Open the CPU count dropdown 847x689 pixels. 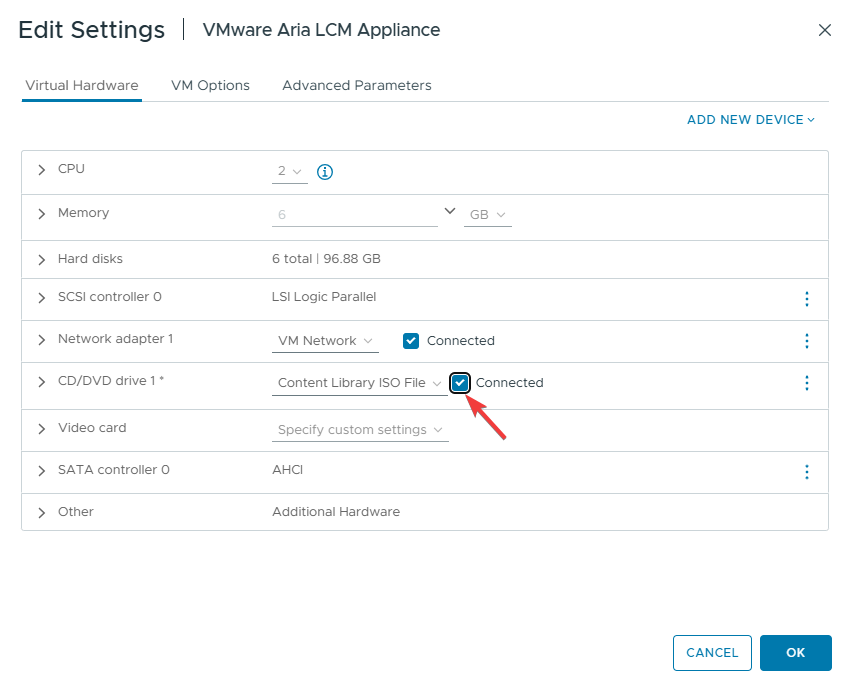click(290, 172)
